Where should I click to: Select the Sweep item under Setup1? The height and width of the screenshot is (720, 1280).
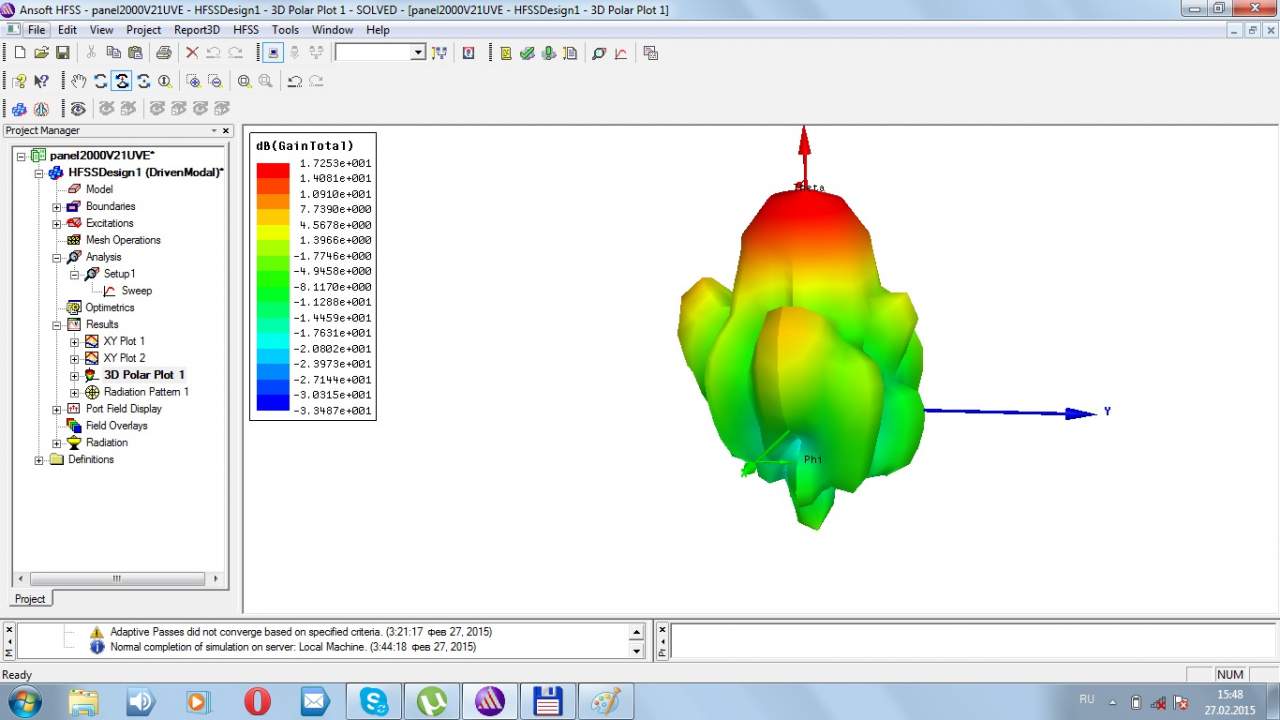[136, 291]
